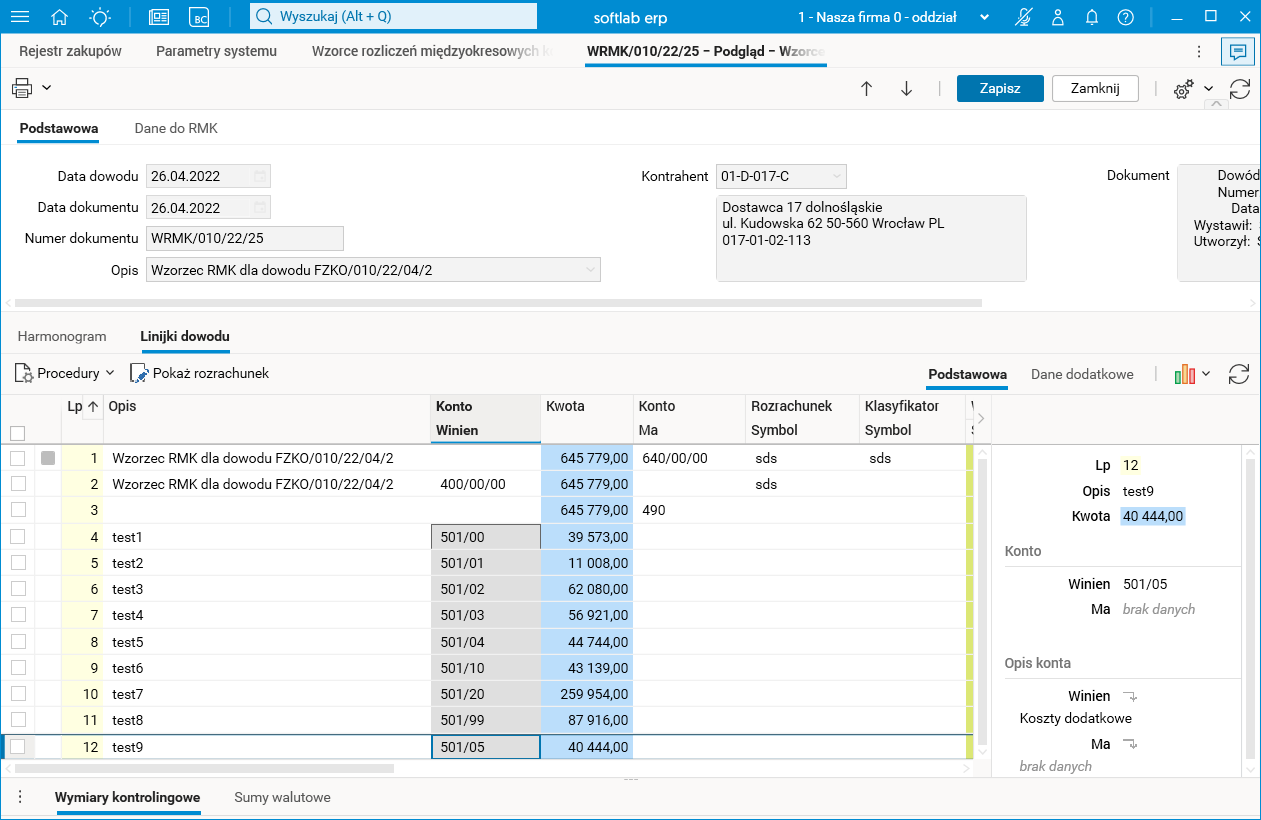Open the help question mark icon
The height and width of the screenshot is (820, 1261).
point(1126,17)
